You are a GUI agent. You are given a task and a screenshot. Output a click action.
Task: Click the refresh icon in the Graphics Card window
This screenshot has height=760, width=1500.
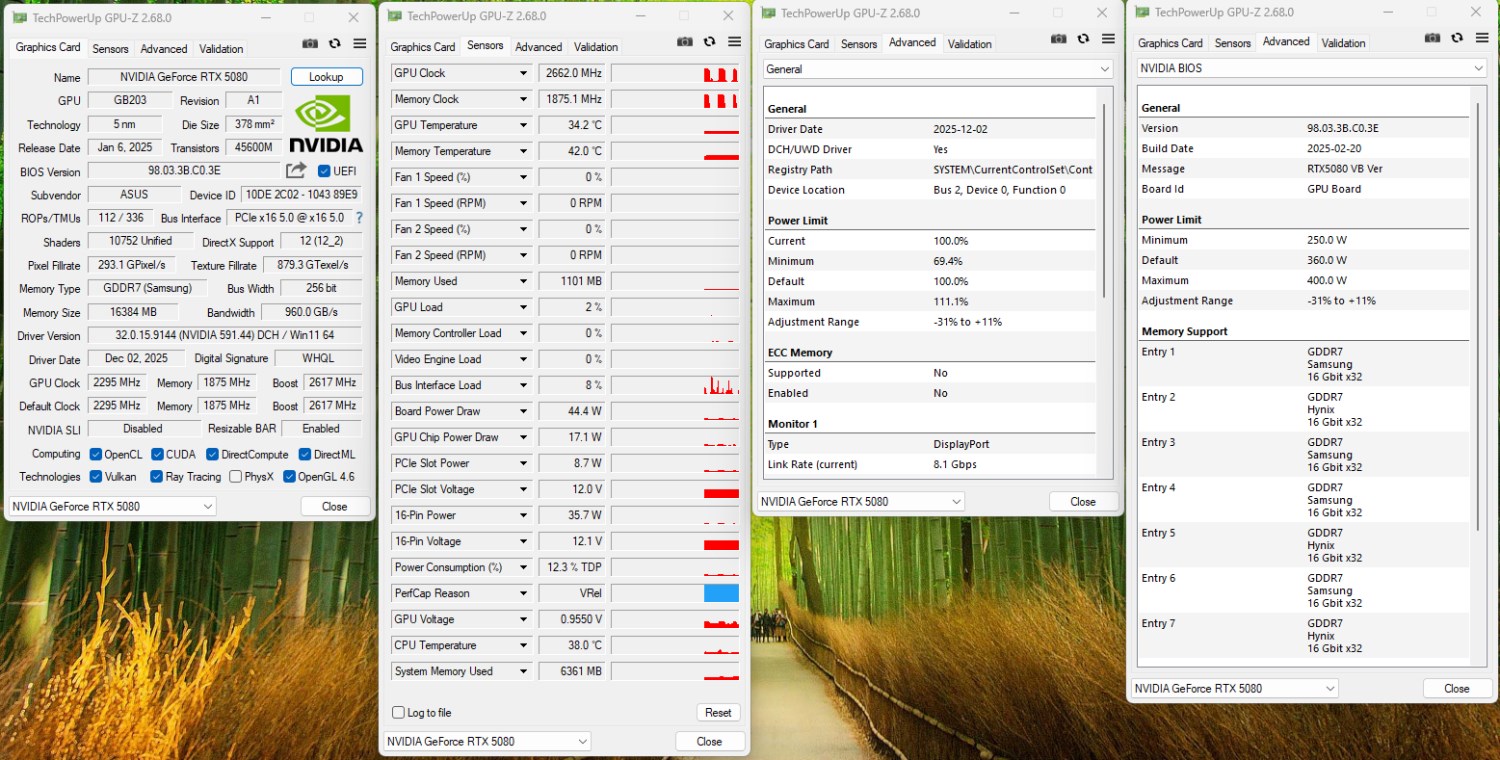pos(335,44)
